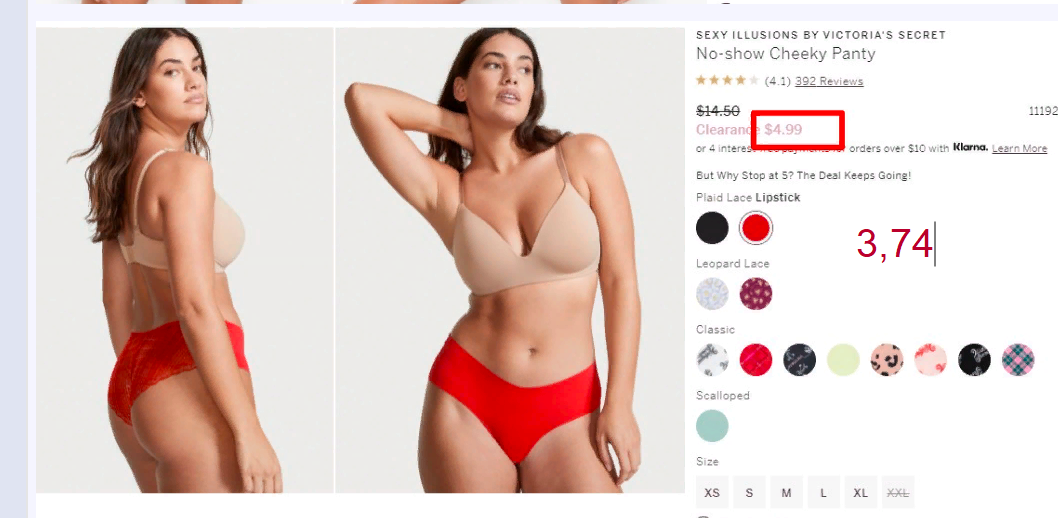Screen dimensions: 1058x518
Task: Select size L button
Action: click(823, 492)
